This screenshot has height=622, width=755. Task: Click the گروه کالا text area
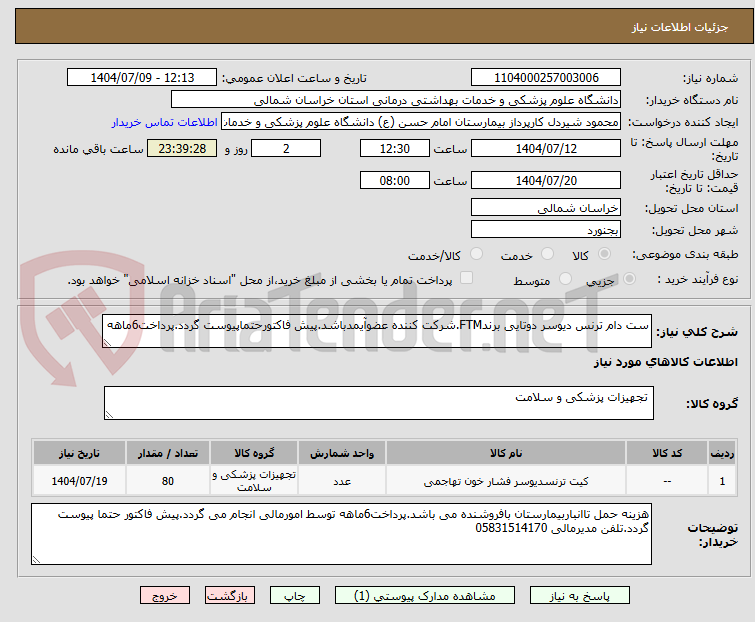click(378, 403)
